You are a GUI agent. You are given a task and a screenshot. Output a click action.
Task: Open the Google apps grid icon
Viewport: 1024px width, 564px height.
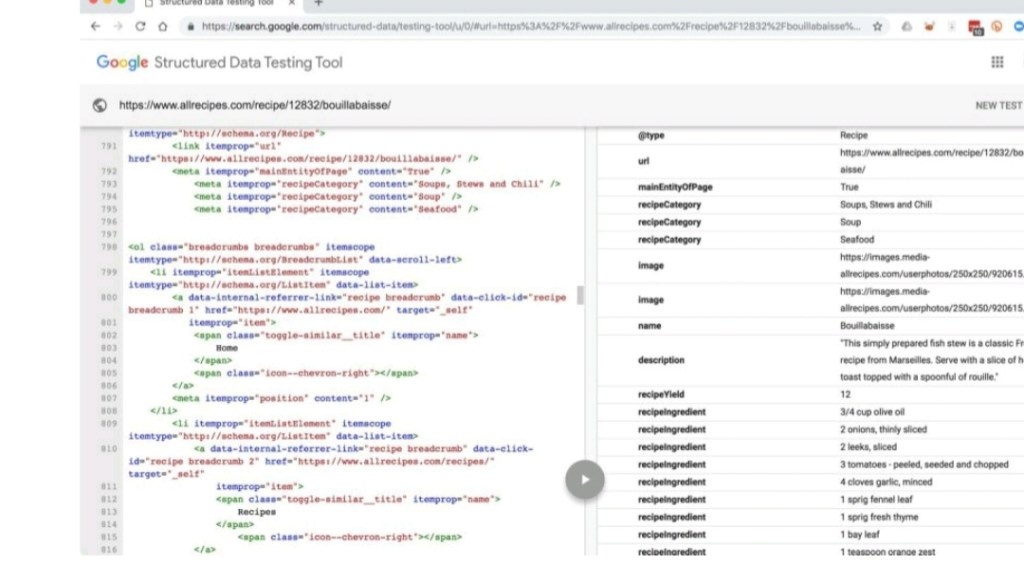point(997,62)
